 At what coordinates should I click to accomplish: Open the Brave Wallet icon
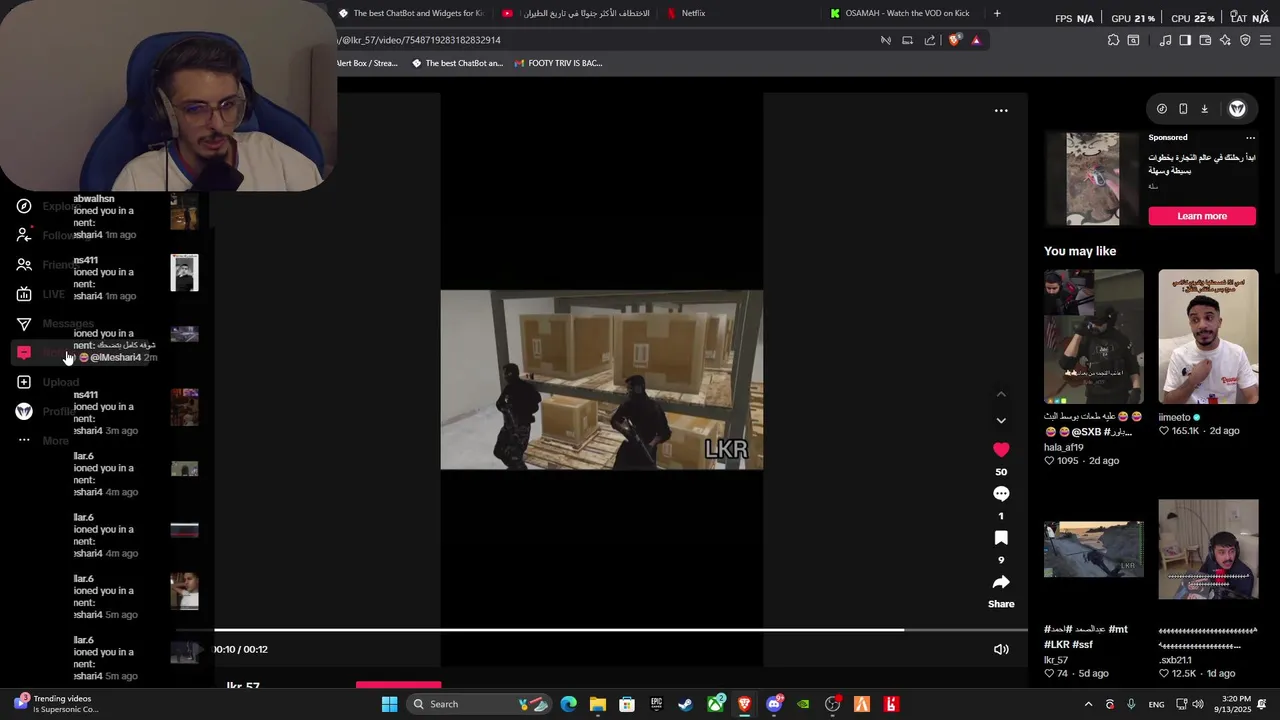pos(1205,40)
